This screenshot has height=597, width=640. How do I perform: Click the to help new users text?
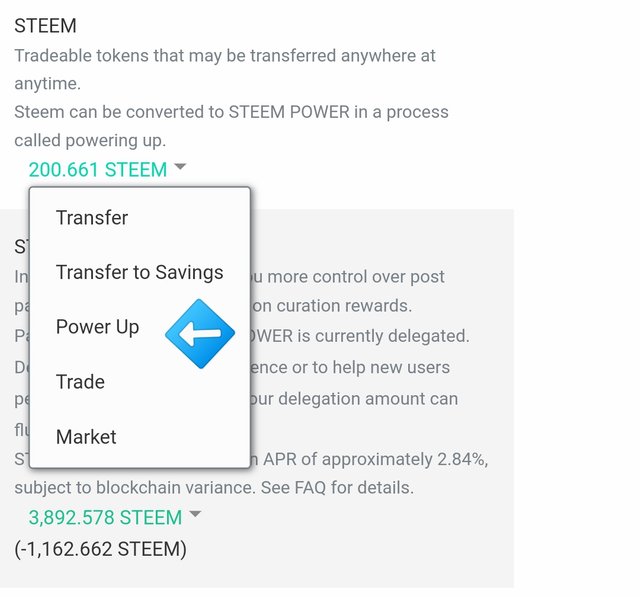[x=391, y=367]
